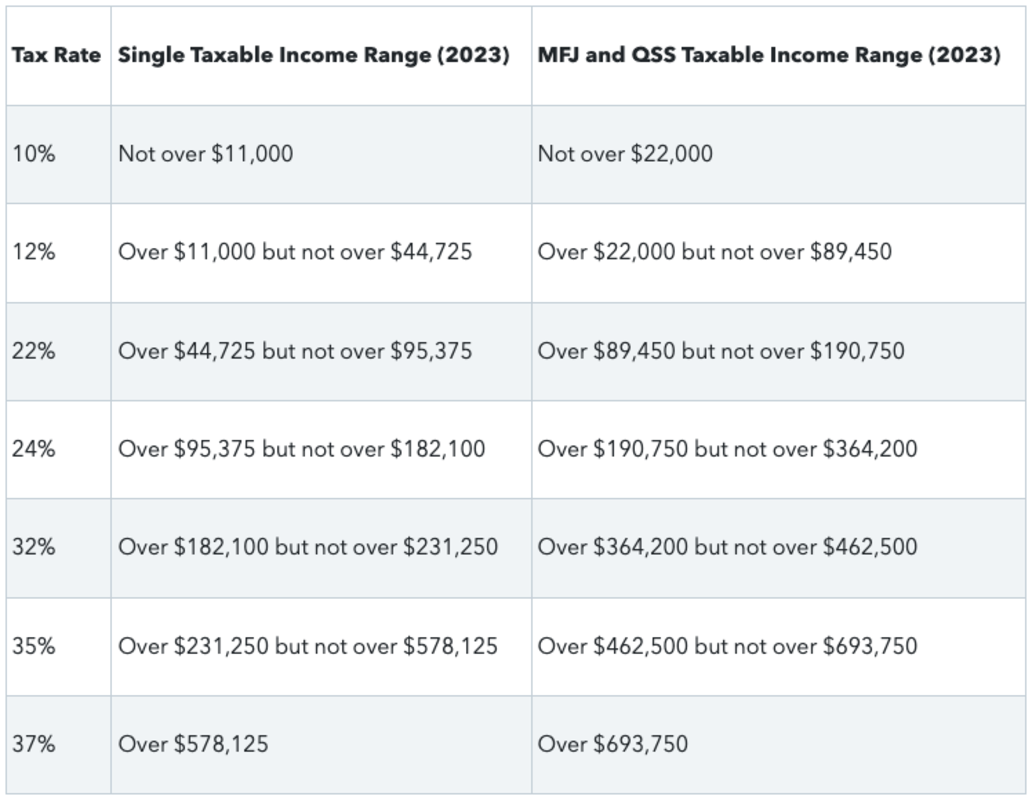1032x800 pixels.
Task: Click the 'Over $693,750' cell
Action: coord(613,744)
